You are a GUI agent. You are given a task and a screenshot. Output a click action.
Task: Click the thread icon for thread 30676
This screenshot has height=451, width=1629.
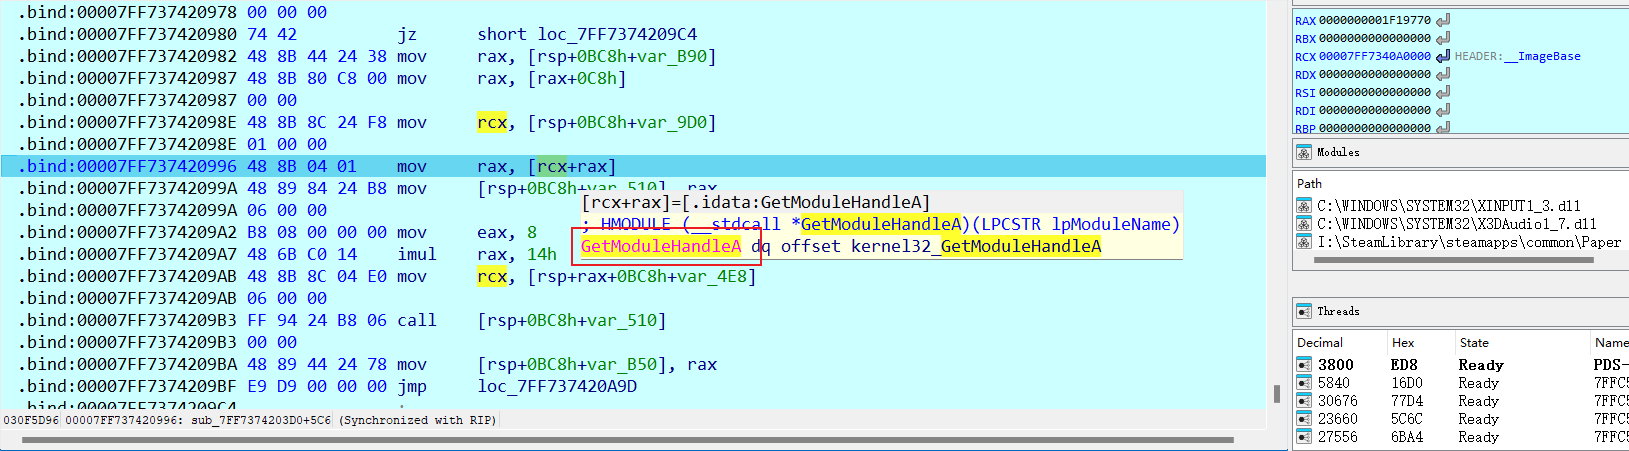pyautogui.click(x=1304, y=401)
